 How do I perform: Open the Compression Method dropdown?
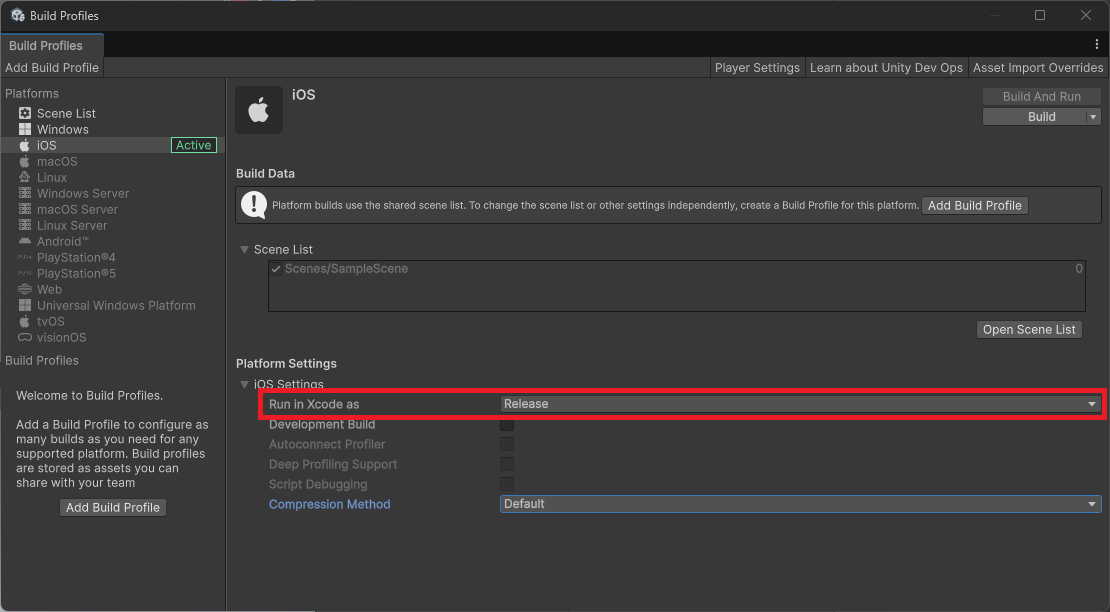[x=799, y=504]
